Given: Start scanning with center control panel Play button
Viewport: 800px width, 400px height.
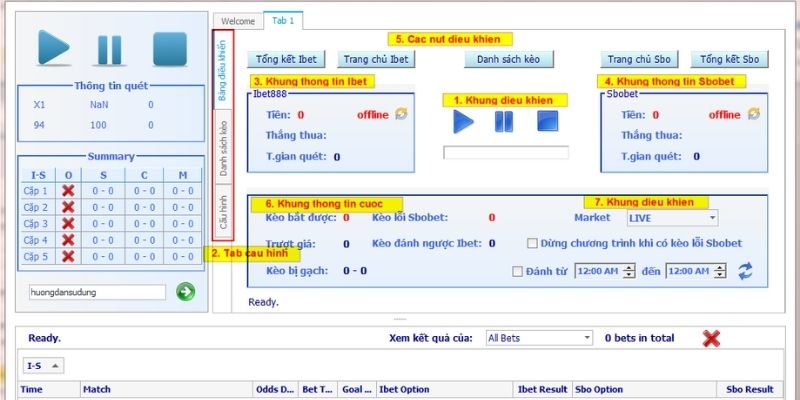Looking at the screenshot, I should pyautogui.click(x=464, y=122).
